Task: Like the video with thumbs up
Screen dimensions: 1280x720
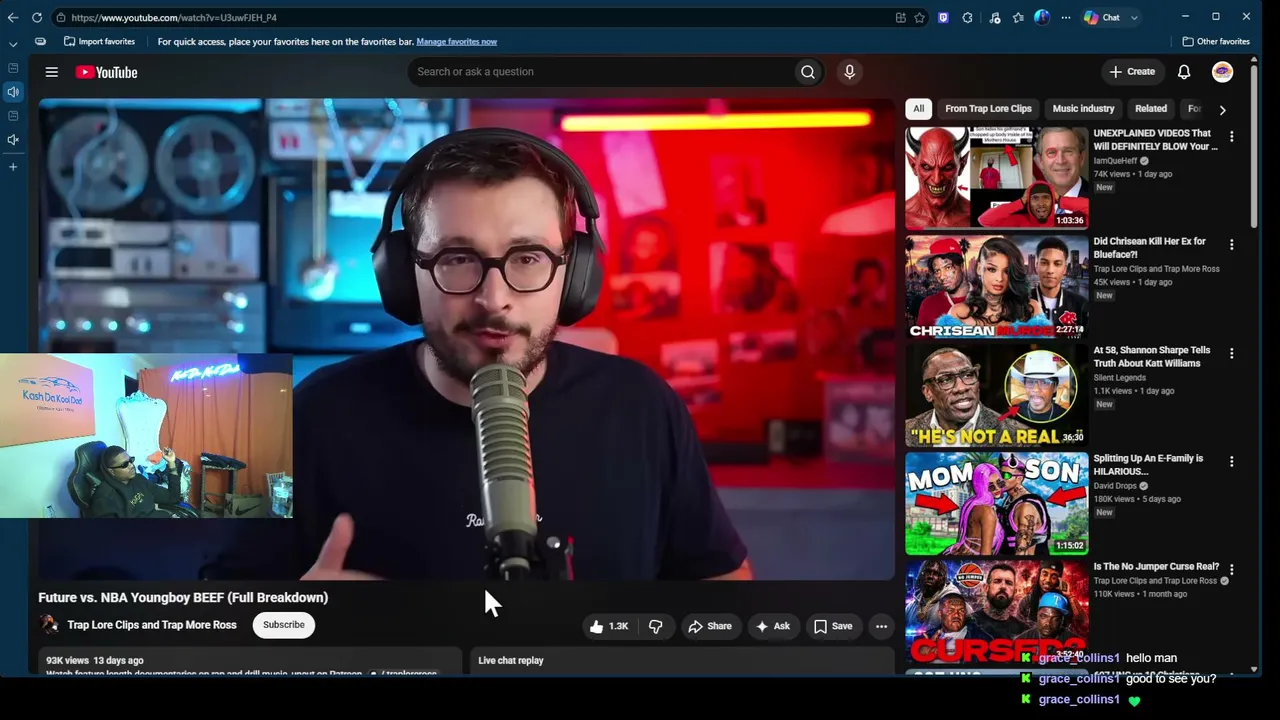Action: pyautogui.click(x=609, y=626)
